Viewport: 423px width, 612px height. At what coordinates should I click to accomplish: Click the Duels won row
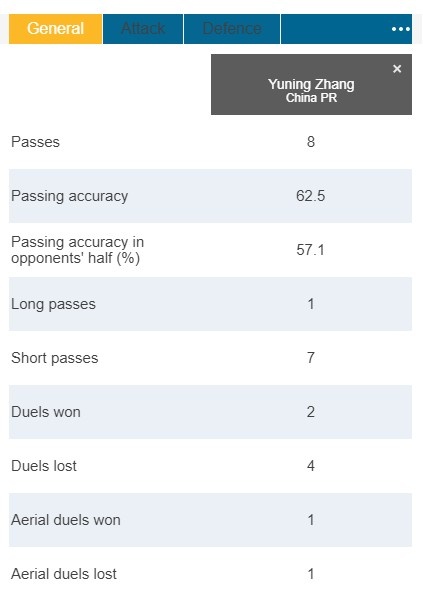(210, 412)
